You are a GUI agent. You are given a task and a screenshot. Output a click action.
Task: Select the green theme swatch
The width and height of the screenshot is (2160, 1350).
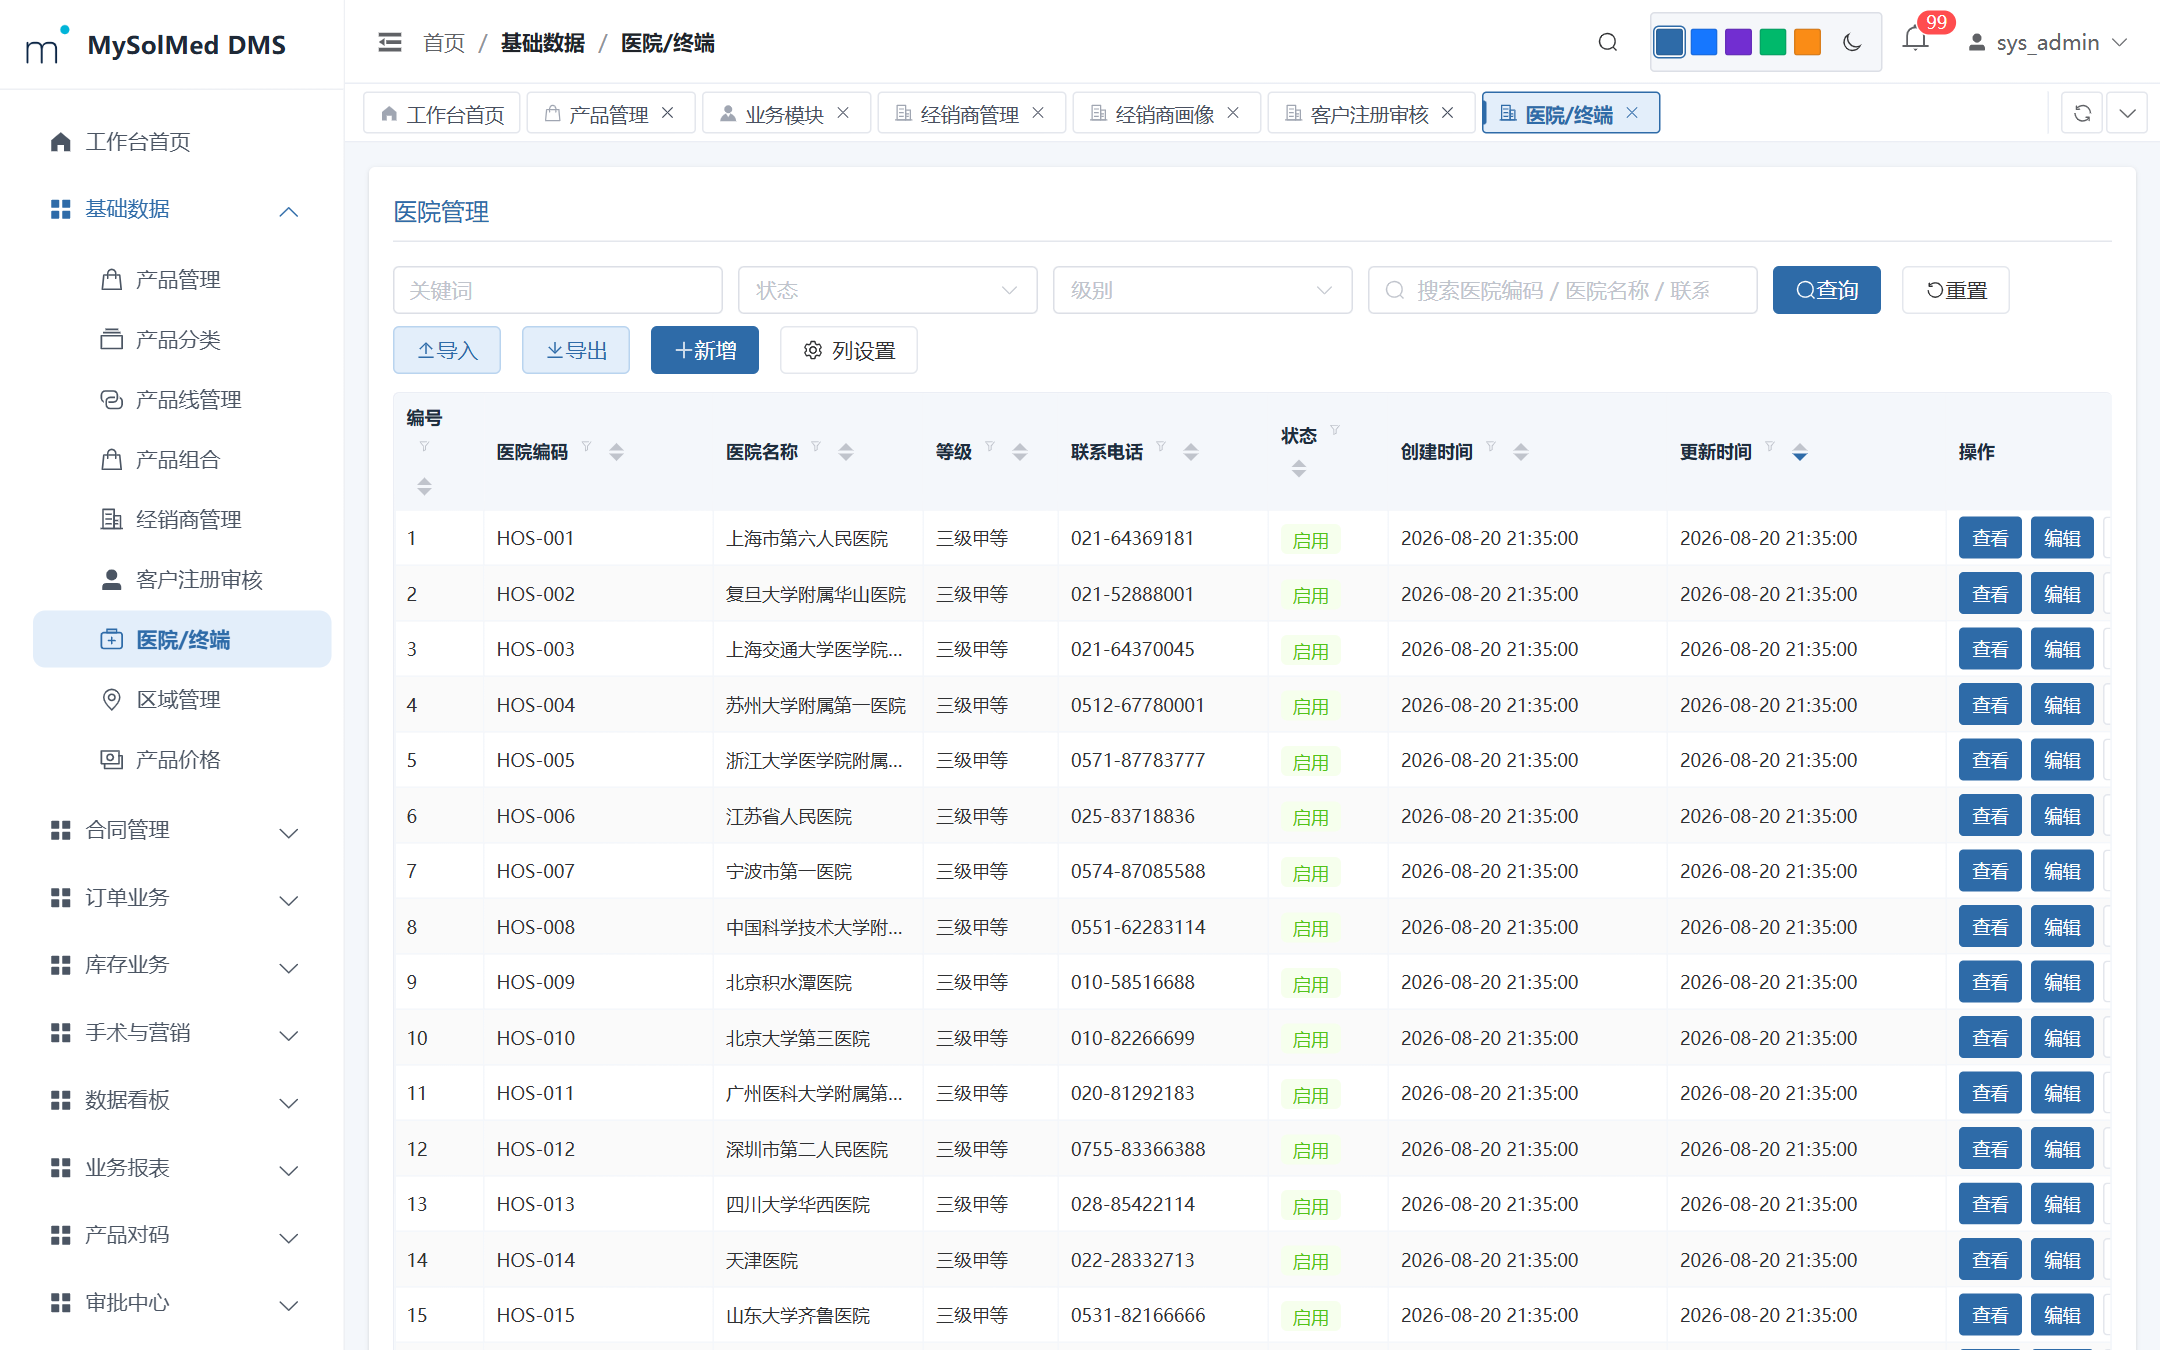(1773, 42)
